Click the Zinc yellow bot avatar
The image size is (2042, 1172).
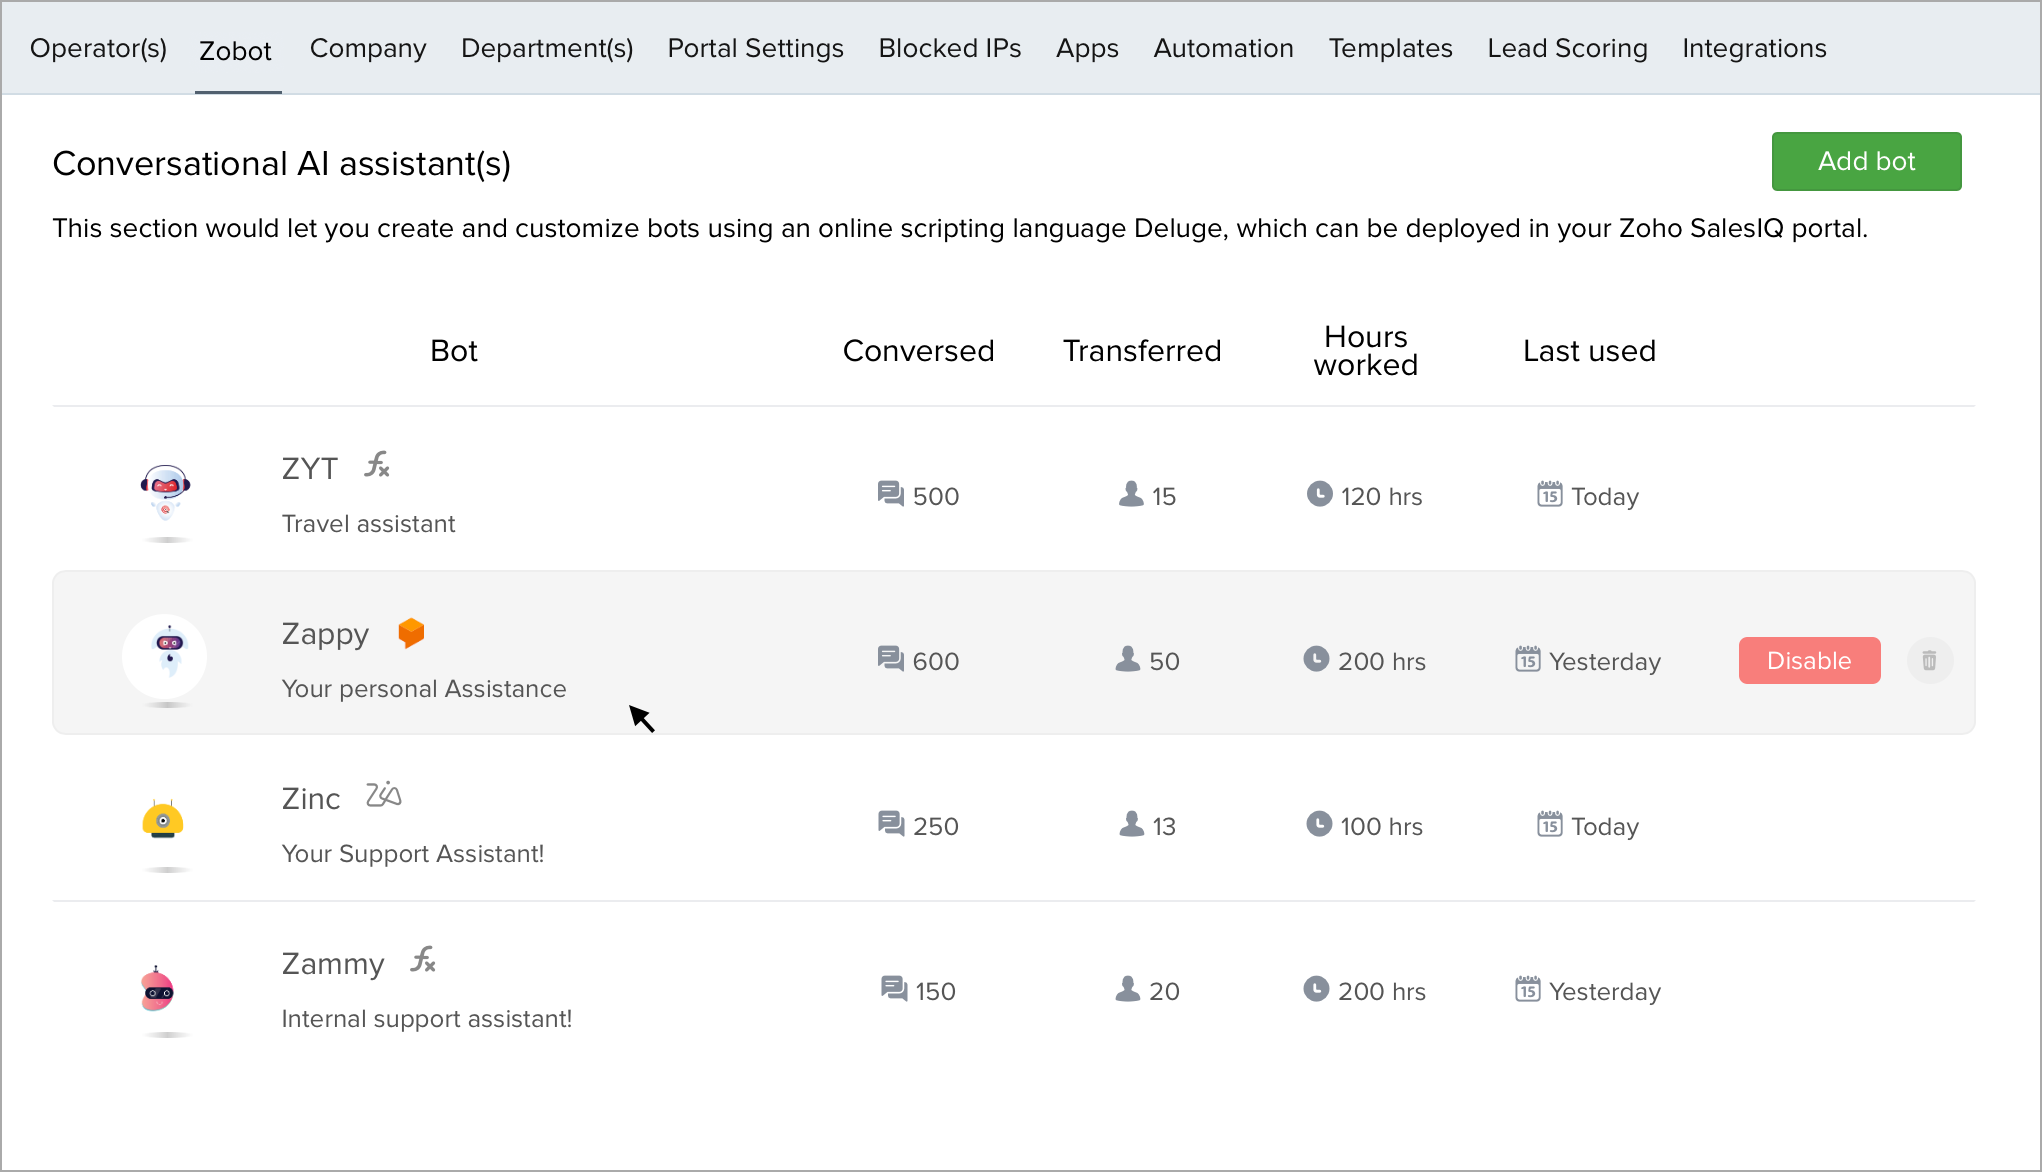pos(163,820)
